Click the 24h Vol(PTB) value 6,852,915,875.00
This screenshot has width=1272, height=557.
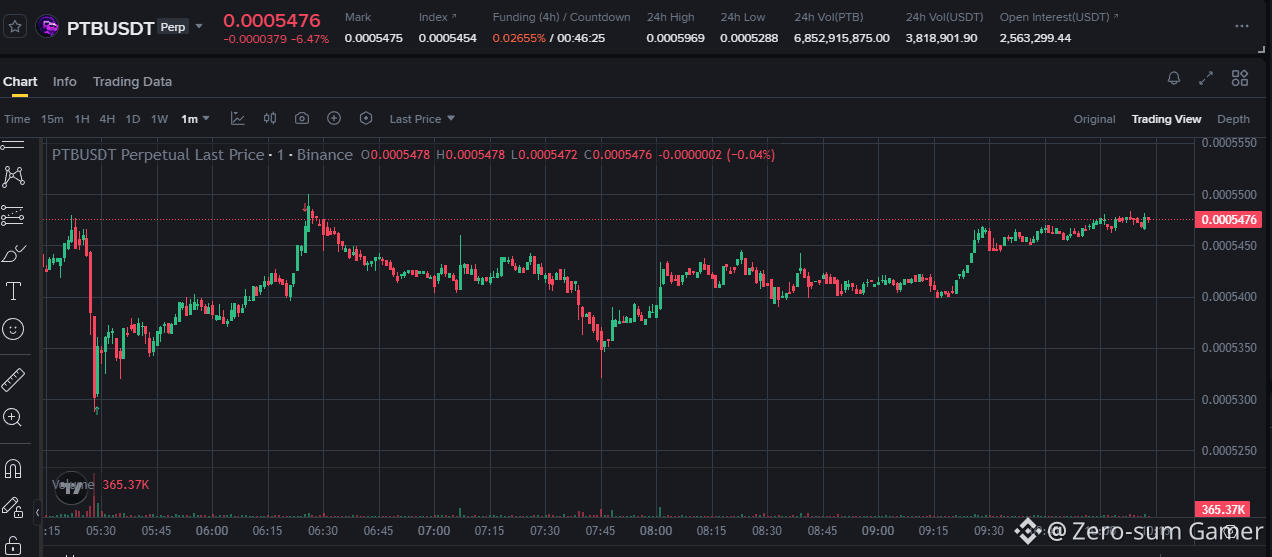click(x=841, y=38)
